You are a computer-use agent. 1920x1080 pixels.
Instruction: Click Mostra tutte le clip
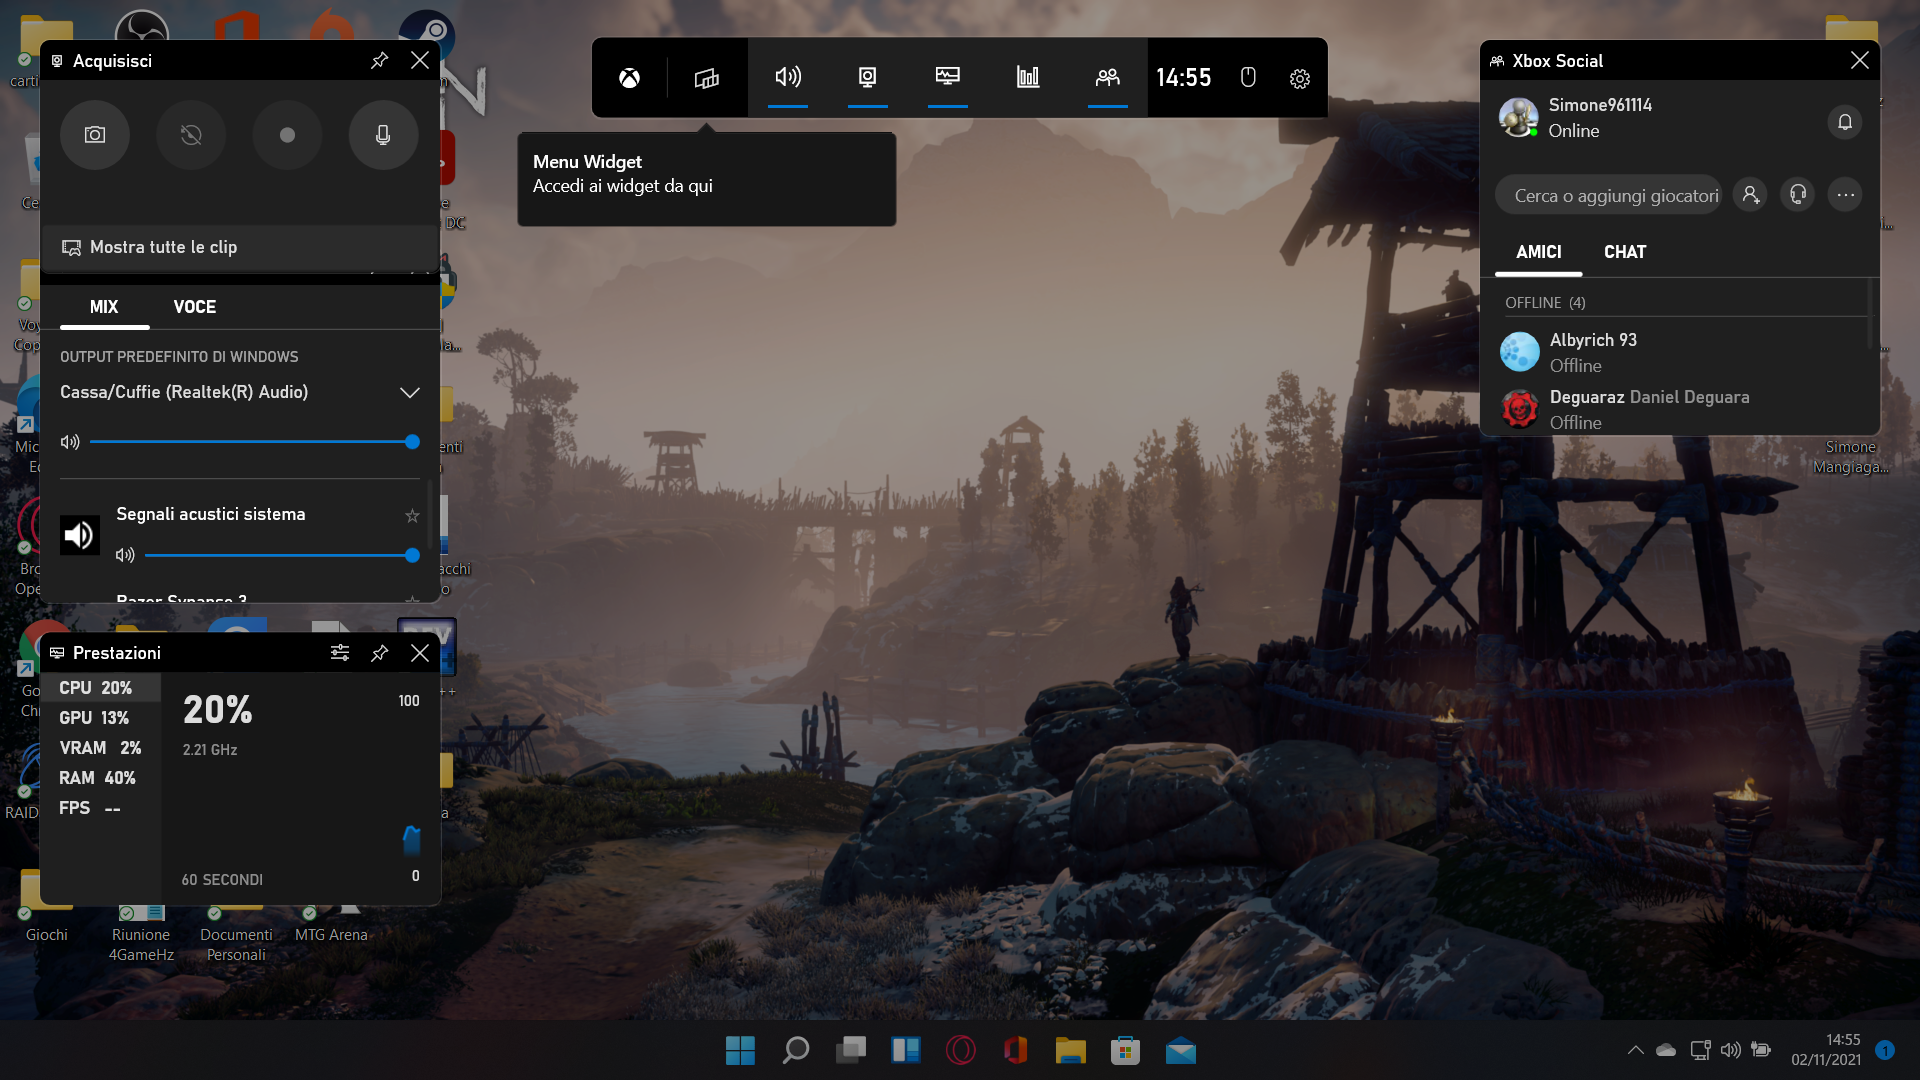coord(240,247)
